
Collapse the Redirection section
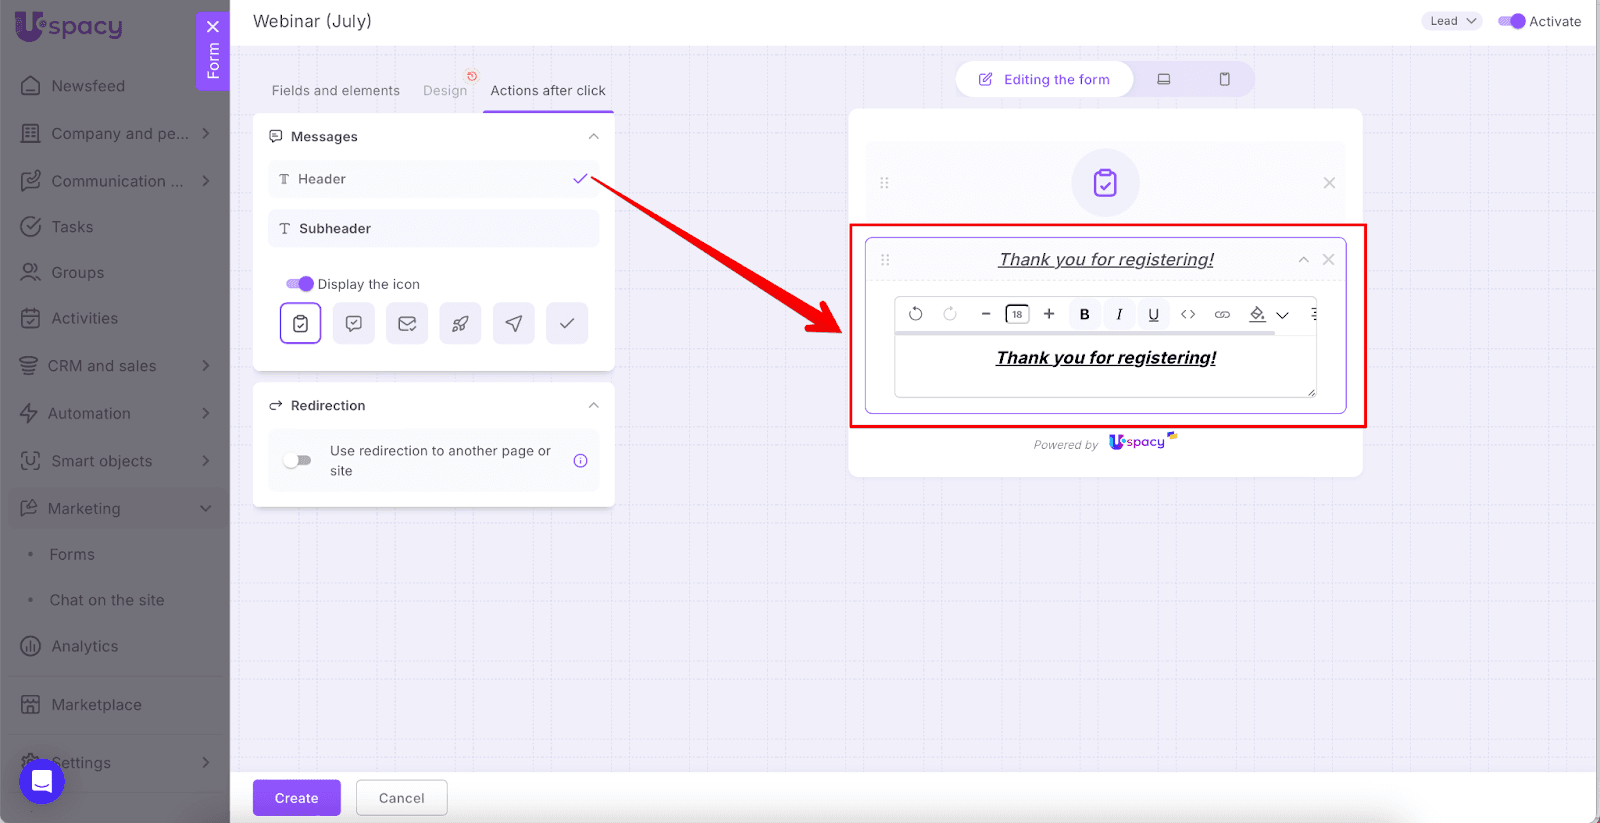tap(593, 405)
